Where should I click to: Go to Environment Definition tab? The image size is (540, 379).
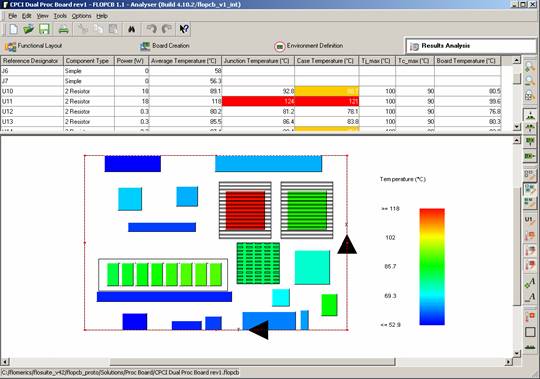point(309,46)
